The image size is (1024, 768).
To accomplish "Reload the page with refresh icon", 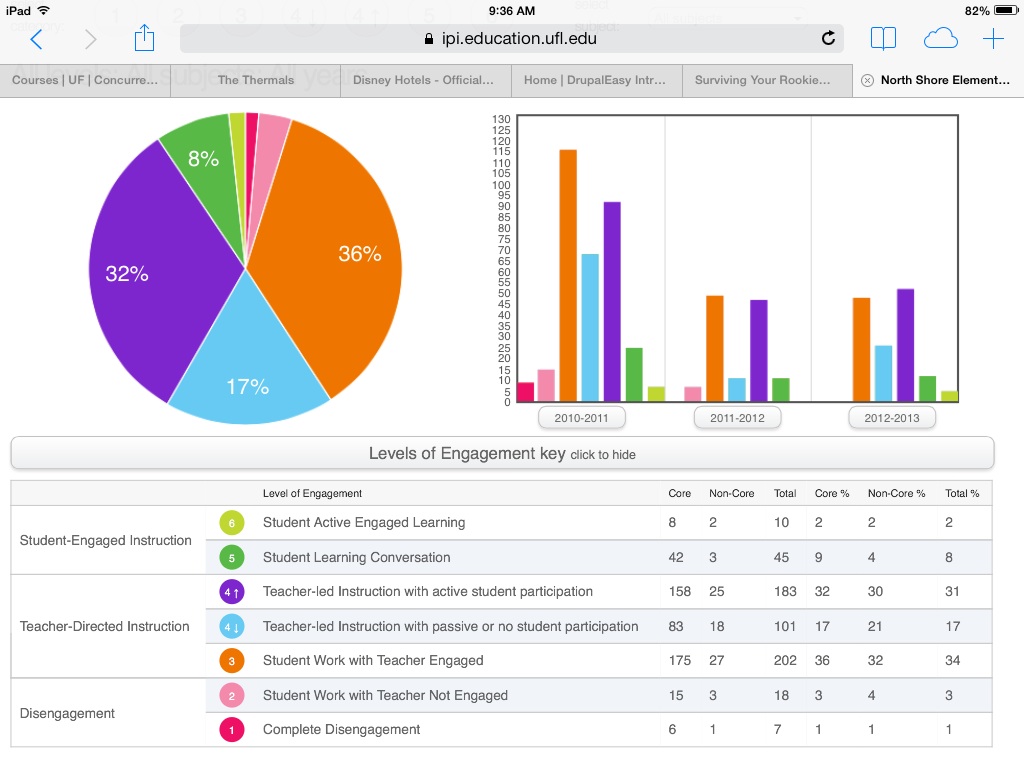I will pos(828,38).
